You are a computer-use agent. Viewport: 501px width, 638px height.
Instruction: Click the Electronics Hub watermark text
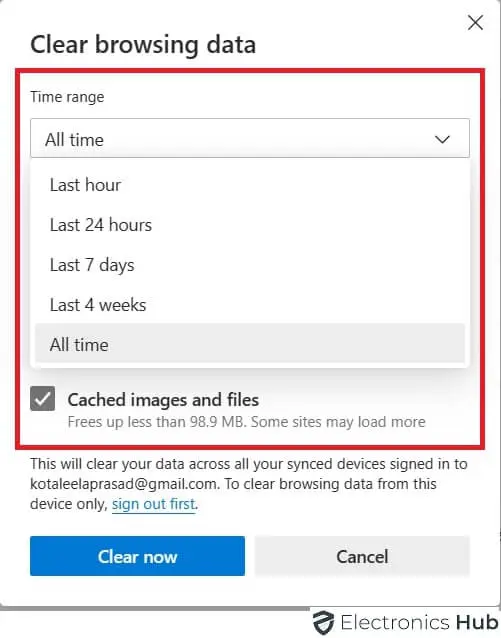[x=419, y=623]
